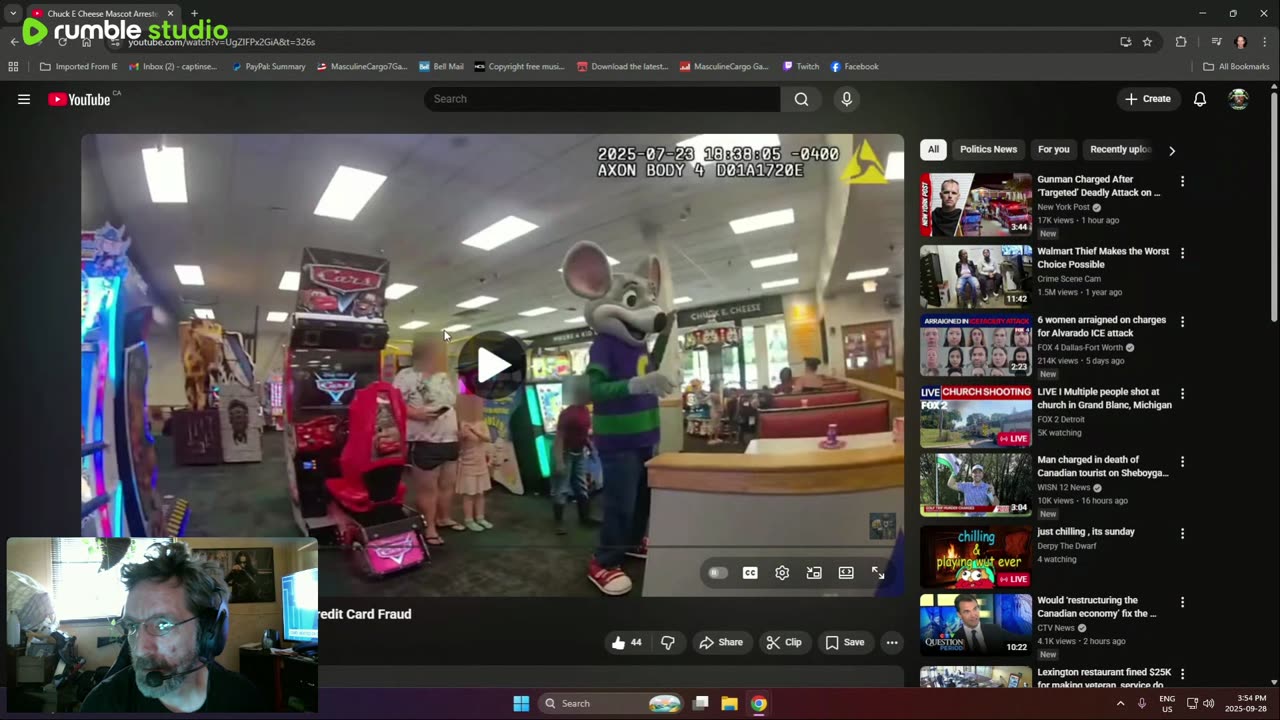The height and width of the screenshot is (720, 1280).
Task: Select the All filter chip
Action: point(933,149)
